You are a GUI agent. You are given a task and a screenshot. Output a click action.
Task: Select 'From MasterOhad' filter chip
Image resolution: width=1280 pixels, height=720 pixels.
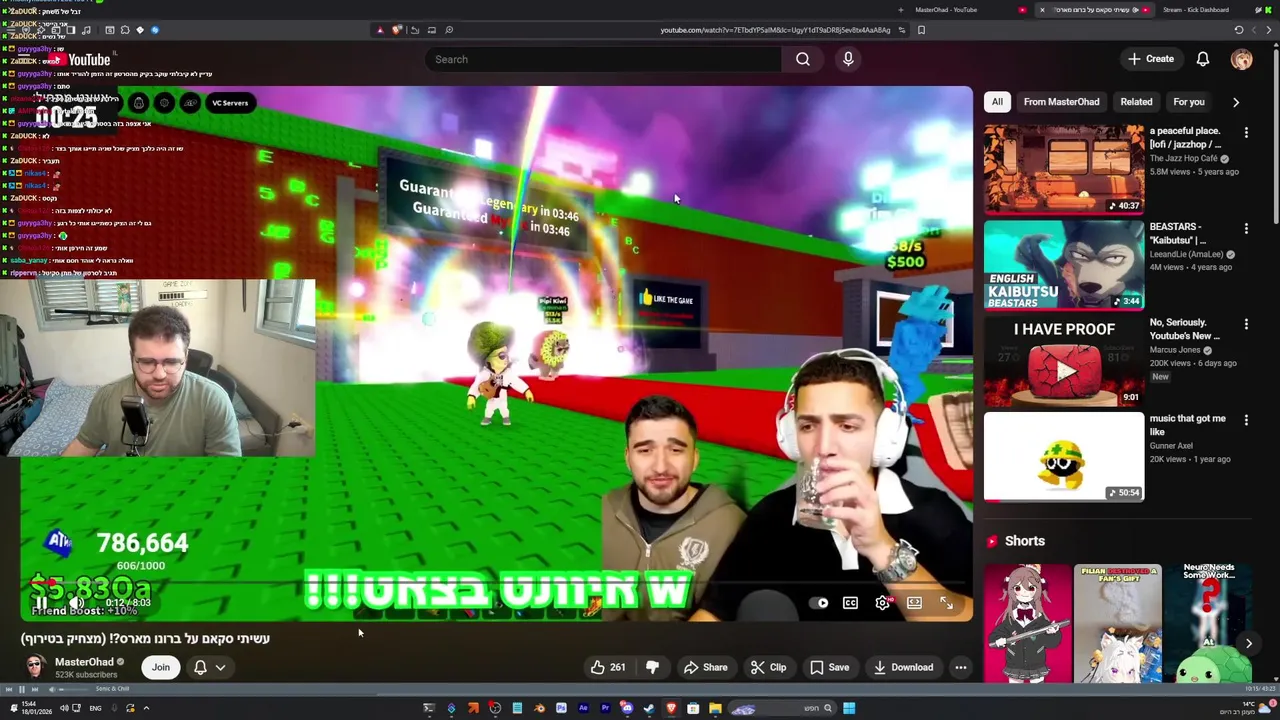1061,102
